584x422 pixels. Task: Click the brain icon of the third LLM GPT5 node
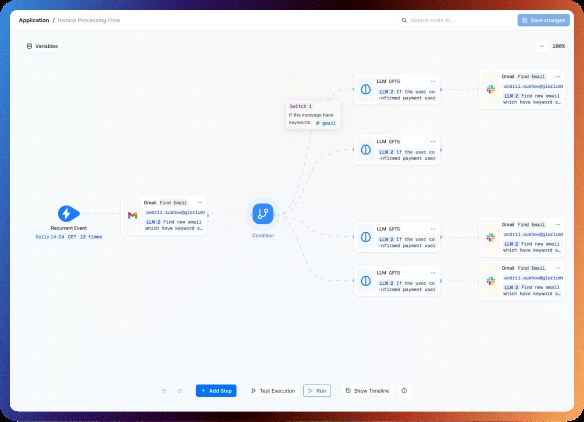tap(366, 237)
